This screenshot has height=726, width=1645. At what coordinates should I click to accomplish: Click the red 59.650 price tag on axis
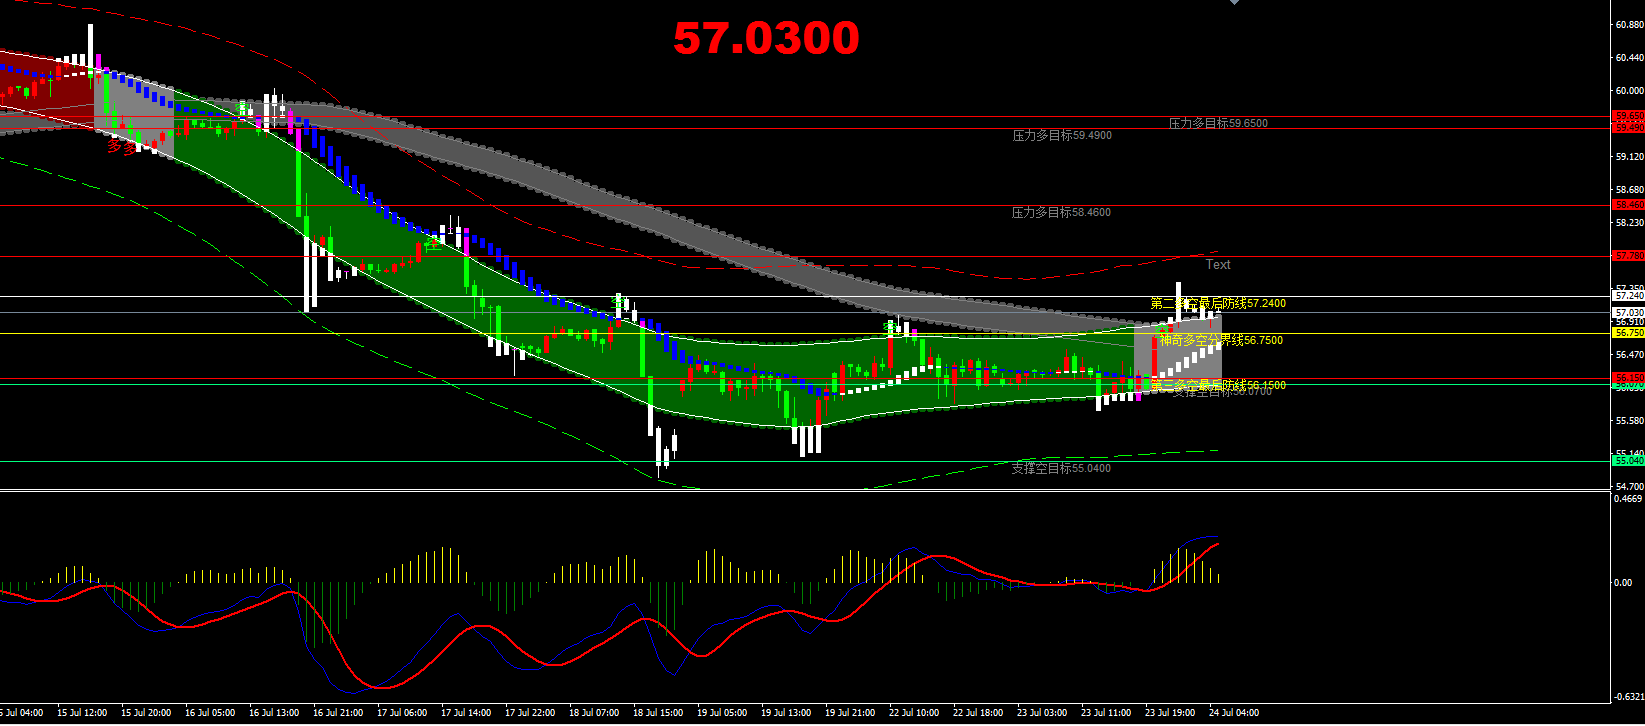coord(1629,116)
